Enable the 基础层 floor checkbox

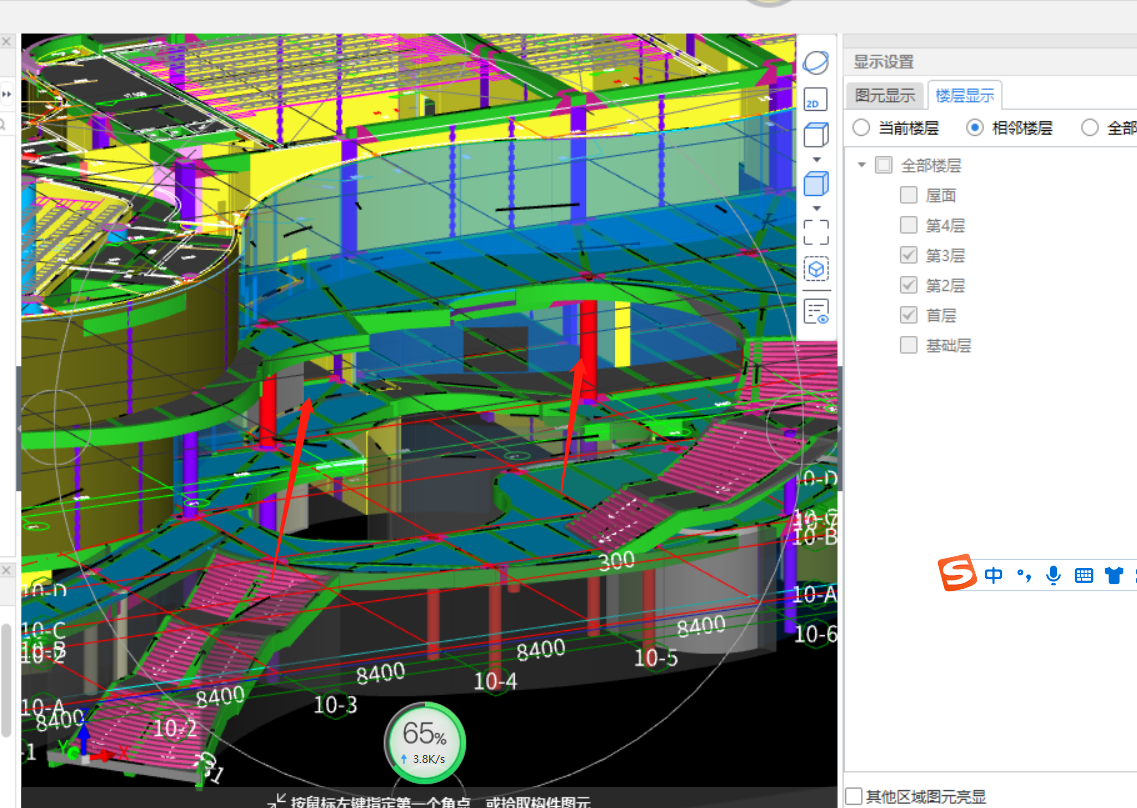909,345
